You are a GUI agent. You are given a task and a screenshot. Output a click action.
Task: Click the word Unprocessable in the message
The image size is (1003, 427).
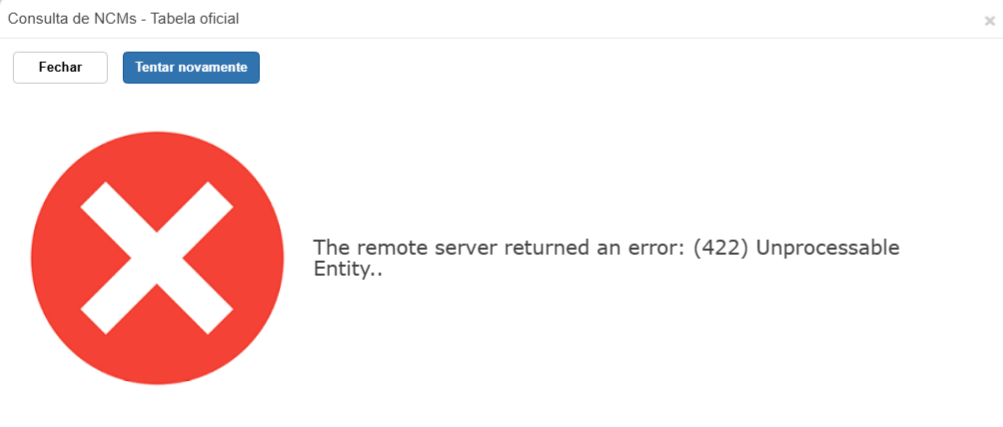829,248
